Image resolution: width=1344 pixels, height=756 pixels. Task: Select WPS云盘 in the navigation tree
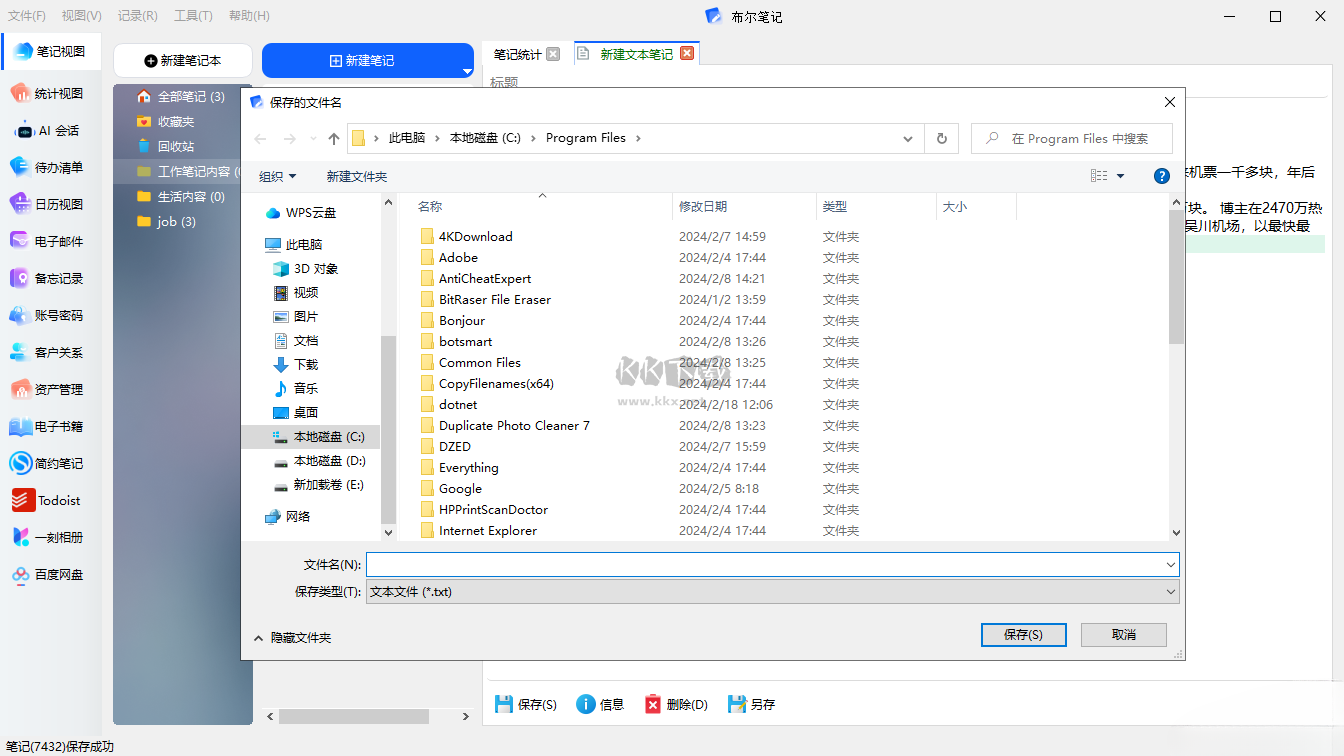tap(301, 213)
